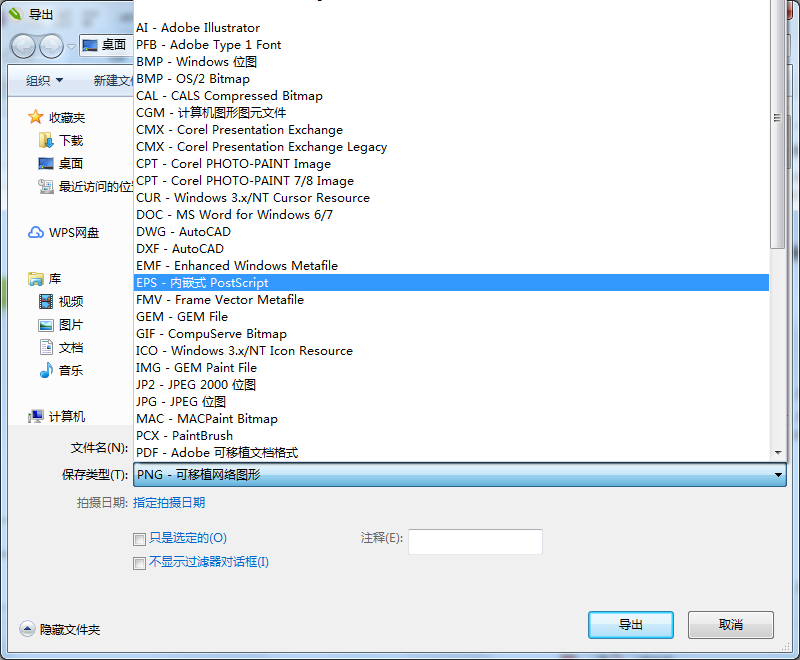The height and width of the screenshot is (660, 800).
Task: Collapse folders with 隐藏文件夹 arrow
Action: point(27,629)
